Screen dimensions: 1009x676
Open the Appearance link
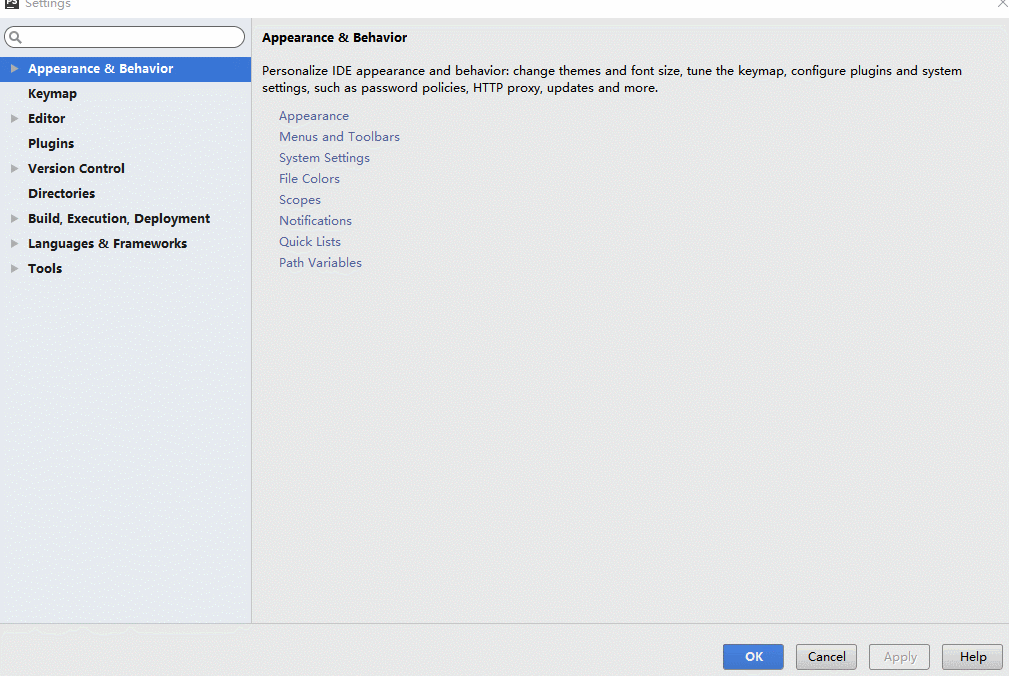(x=313, y=116)
